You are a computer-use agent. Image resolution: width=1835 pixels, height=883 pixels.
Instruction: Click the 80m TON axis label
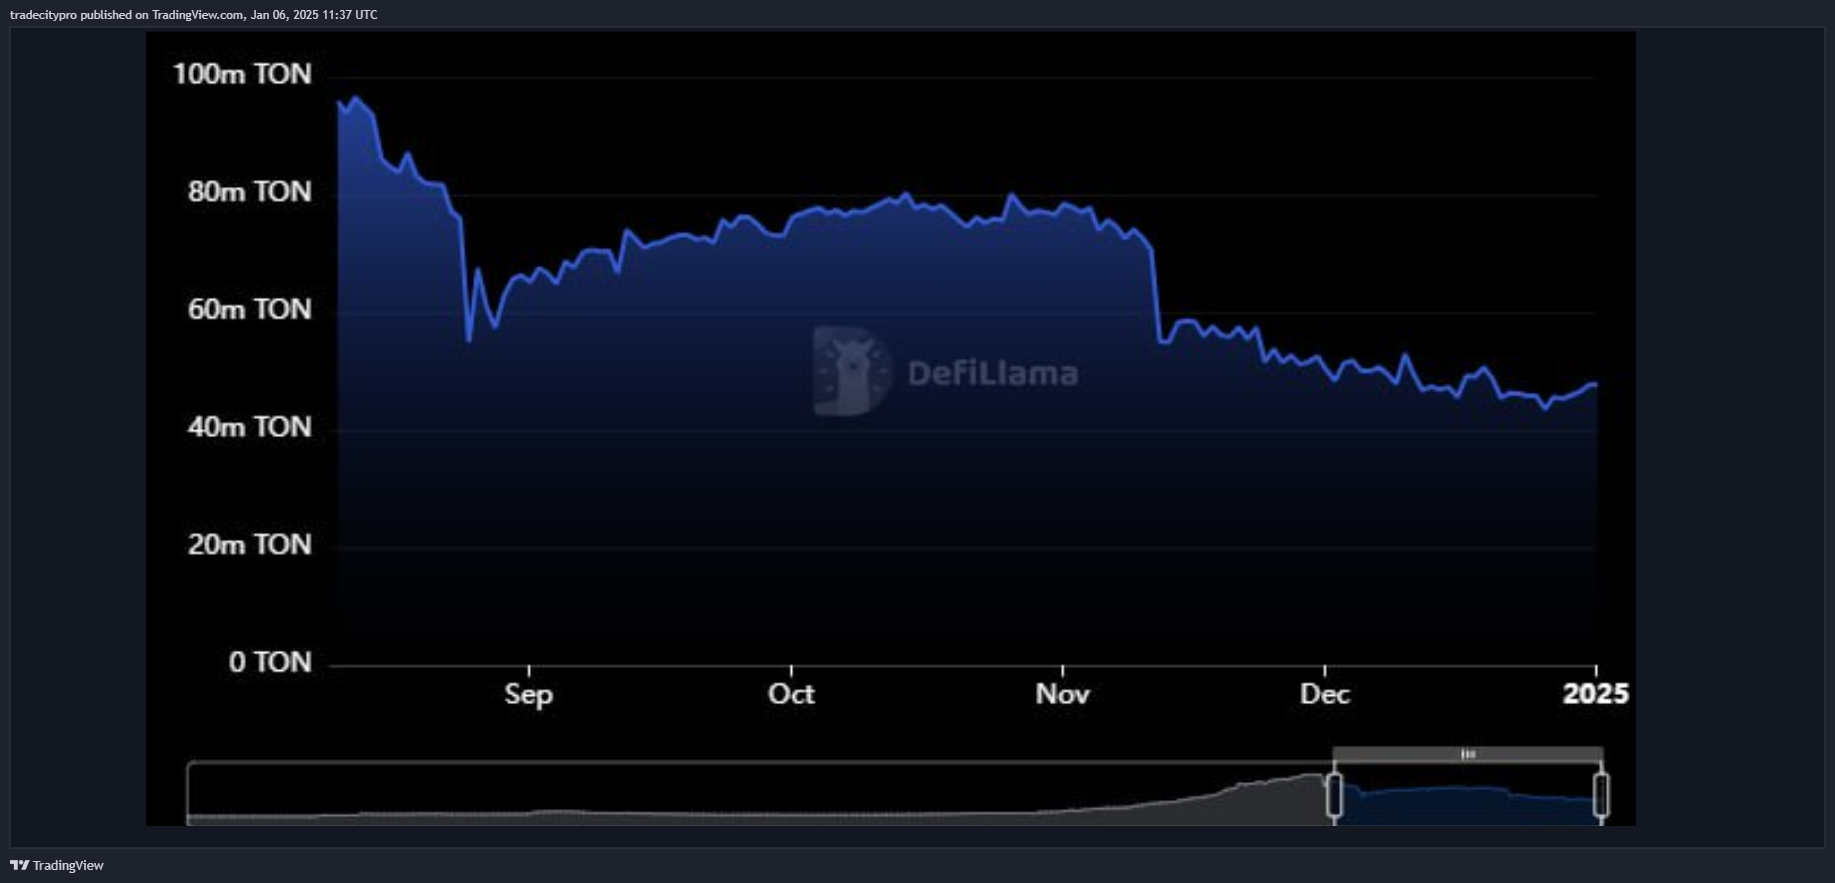[x=250, y=191]
